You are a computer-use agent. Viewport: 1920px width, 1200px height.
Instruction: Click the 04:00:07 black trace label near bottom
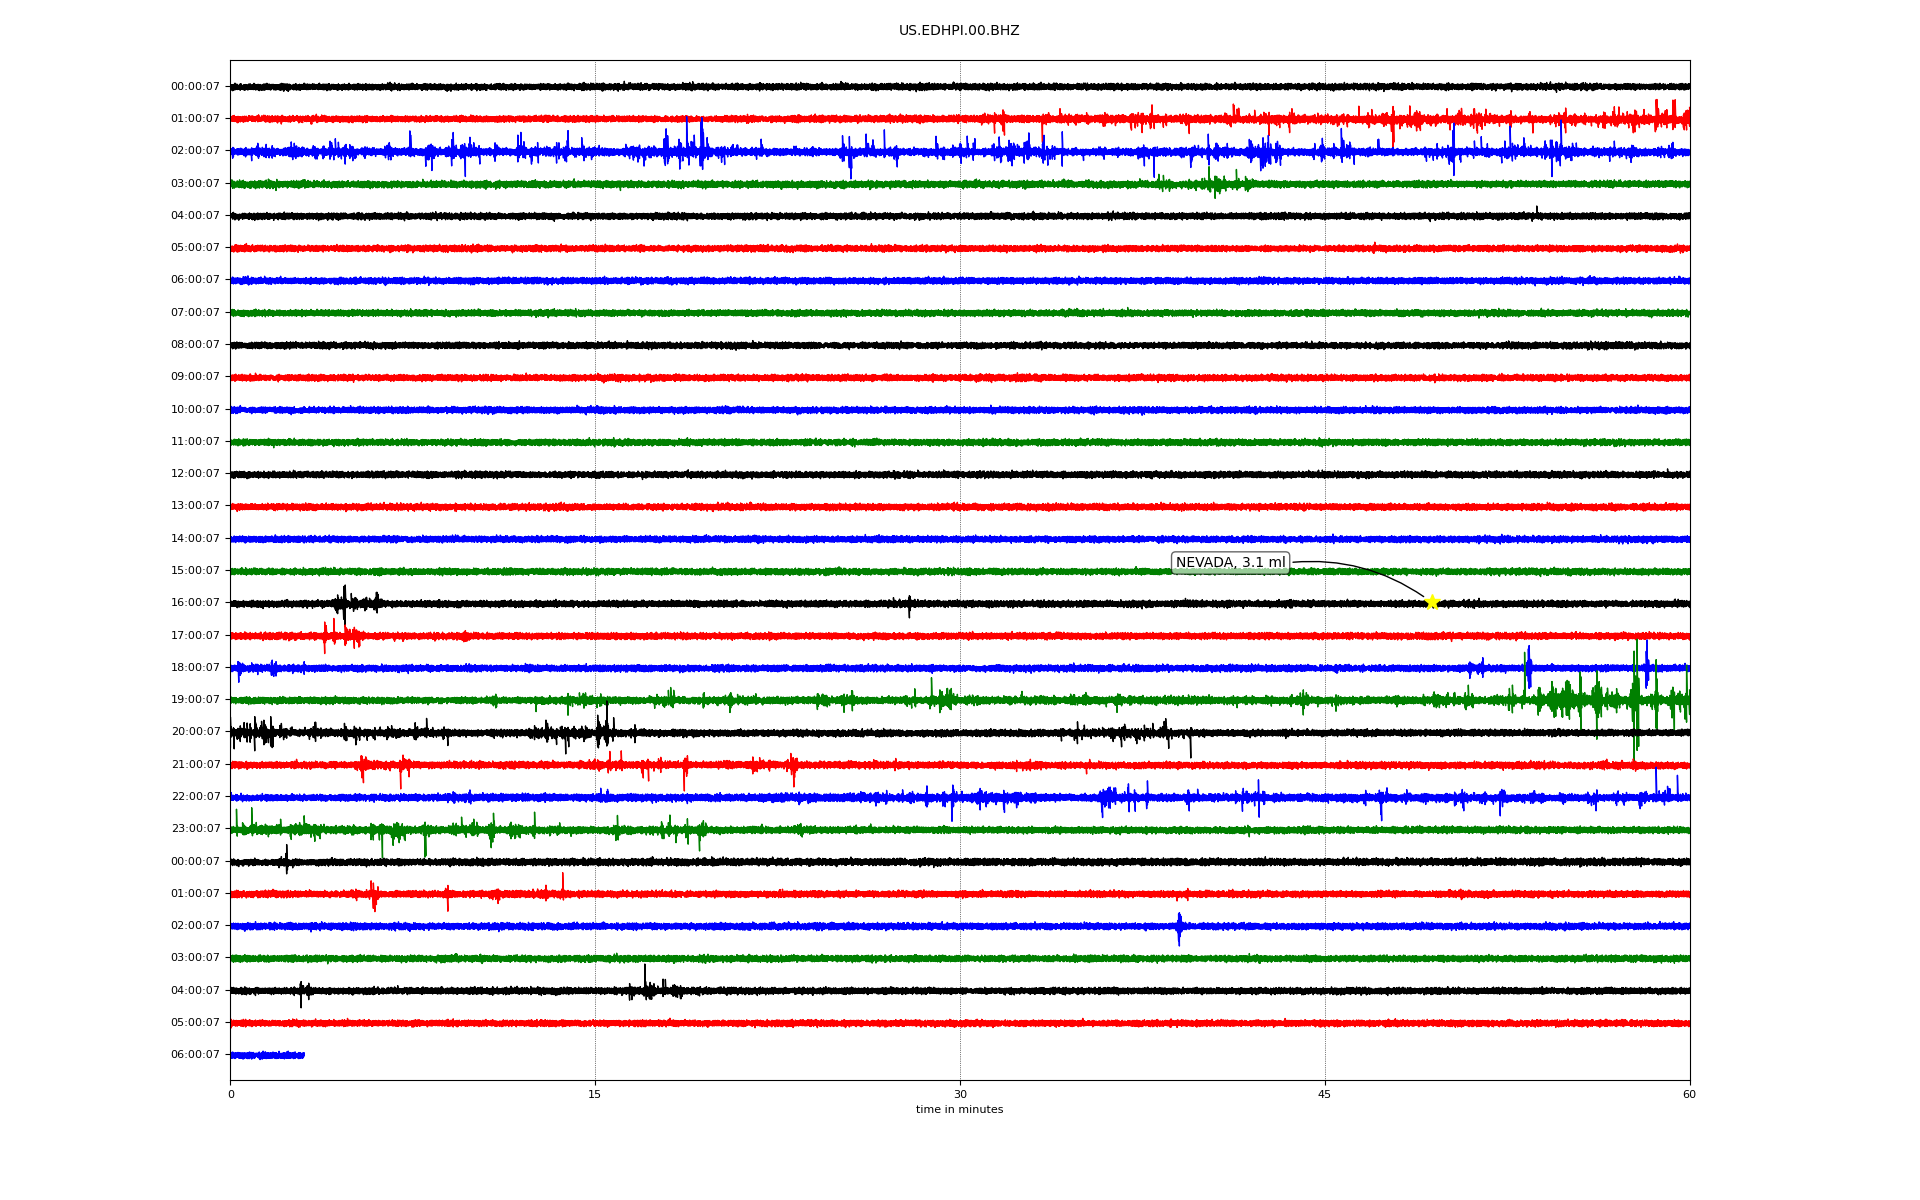point(195,991)
